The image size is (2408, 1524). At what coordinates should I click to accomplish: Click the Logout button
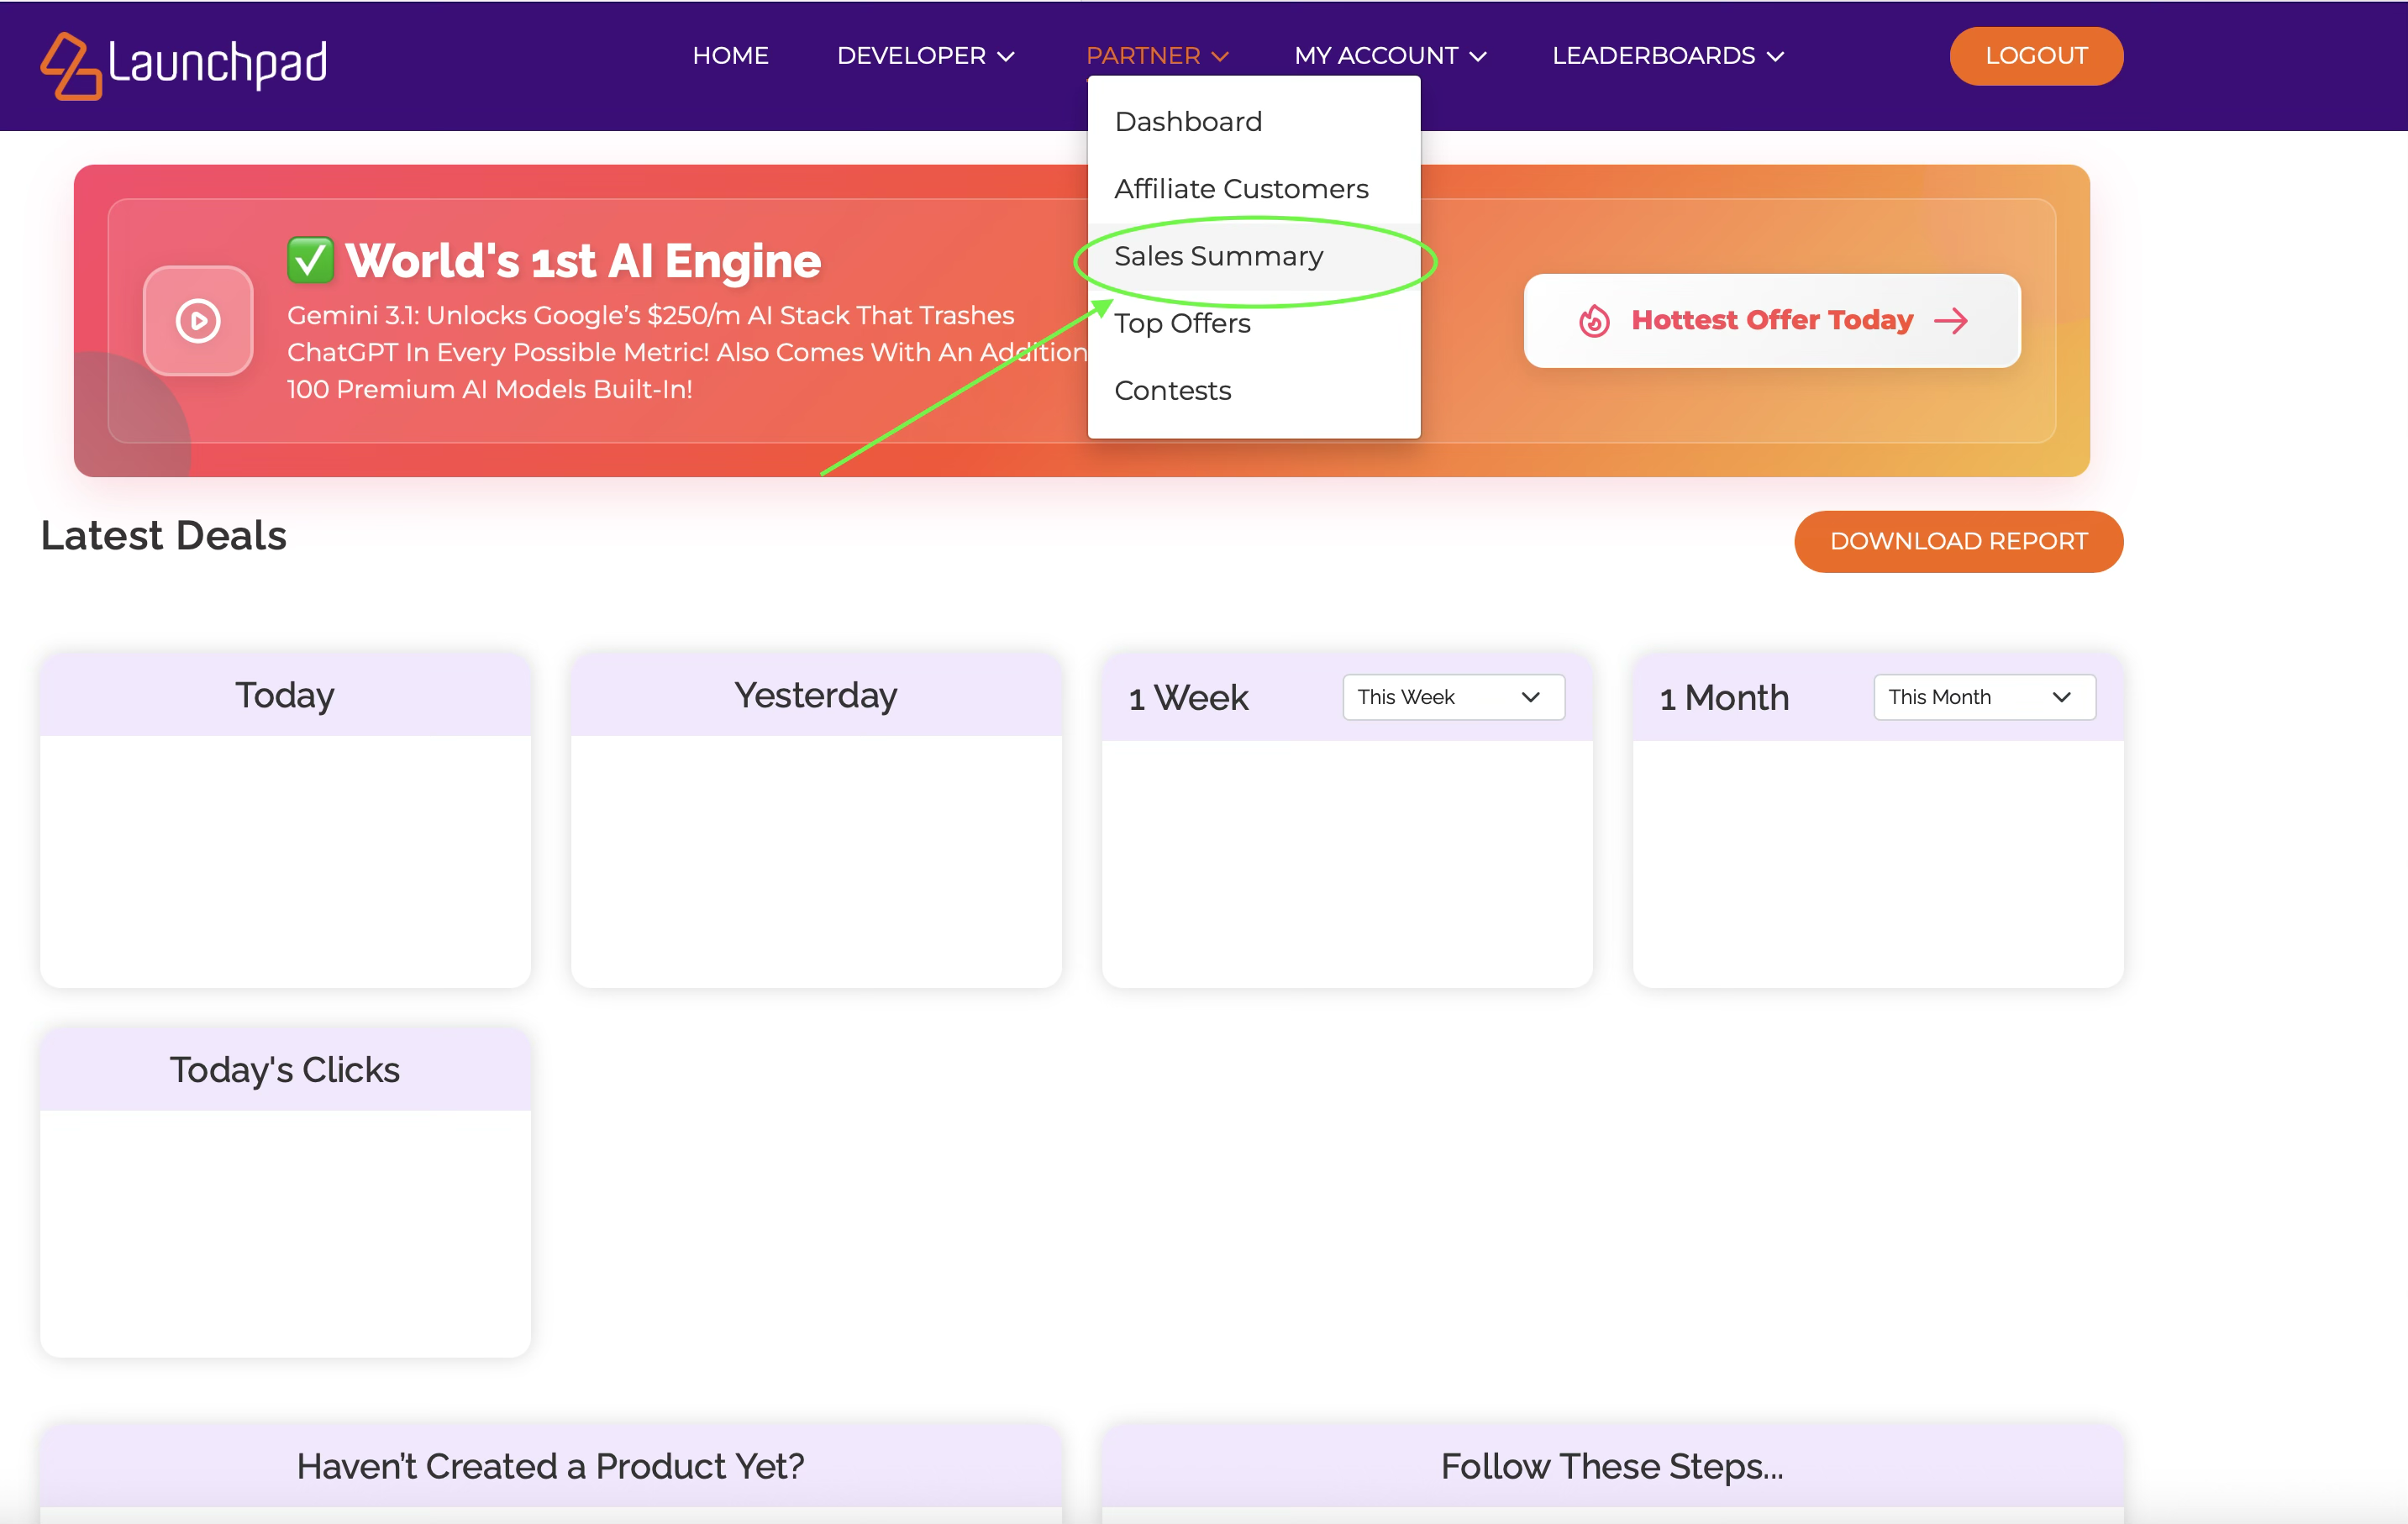pyautogui.click(x=2035, y=56)
